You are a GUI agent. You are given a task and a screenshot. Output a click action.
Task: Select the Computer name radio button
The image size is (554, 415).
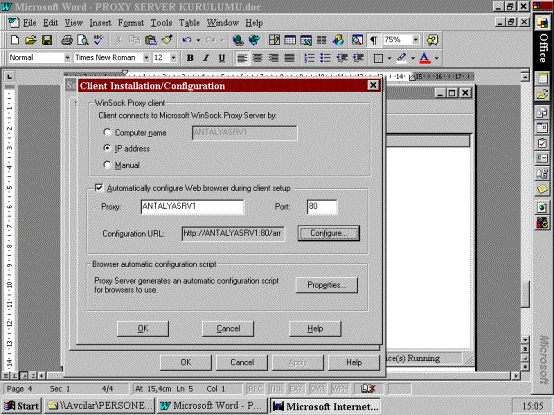(107, 132)
